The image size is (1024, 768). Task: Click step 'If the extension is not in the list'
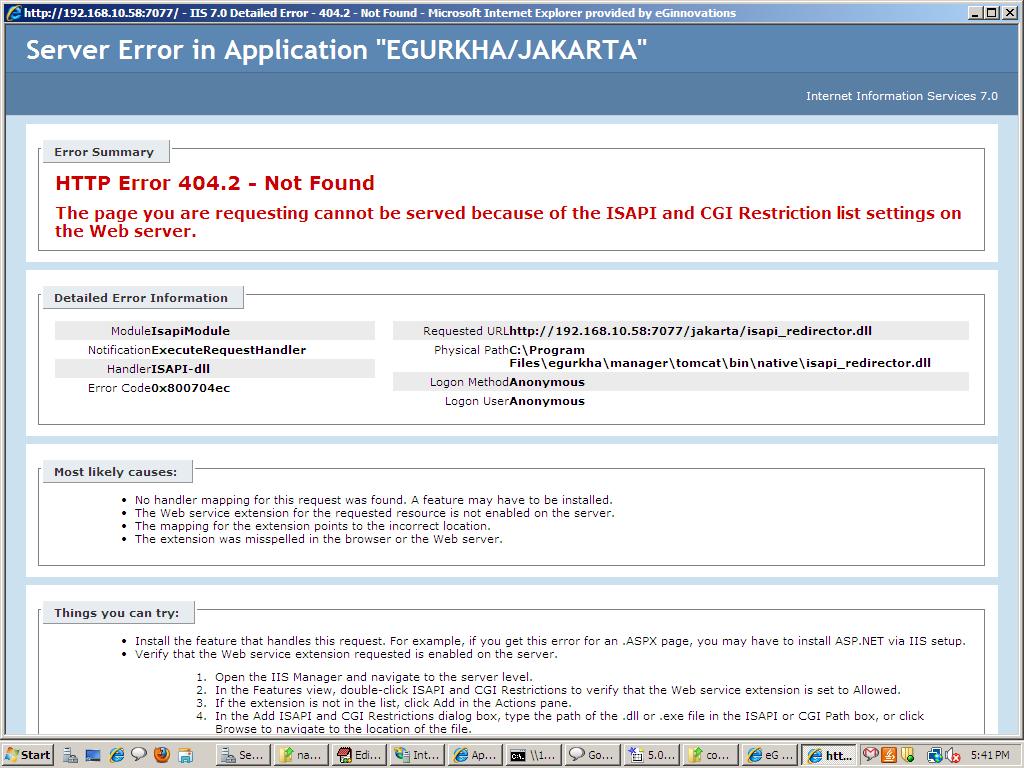pos(393,703)
